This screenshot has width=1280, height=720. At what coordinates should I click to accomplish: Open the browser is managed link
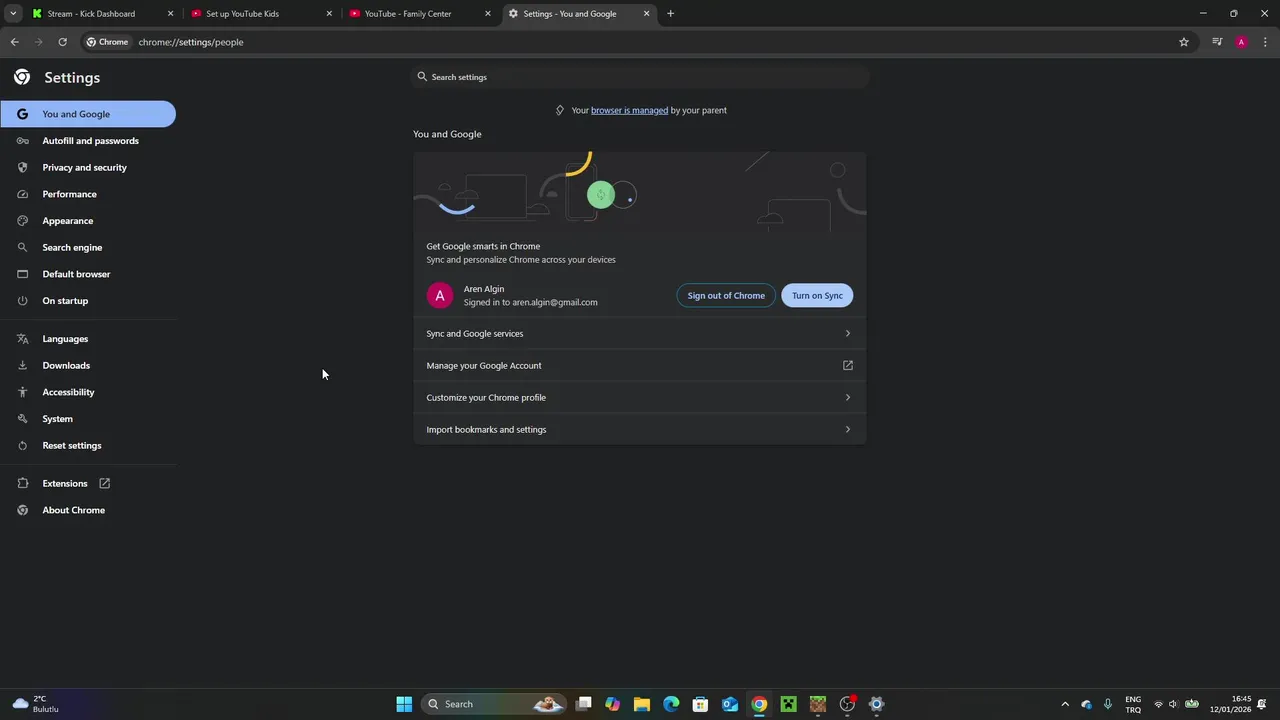[x=629, y=110]
